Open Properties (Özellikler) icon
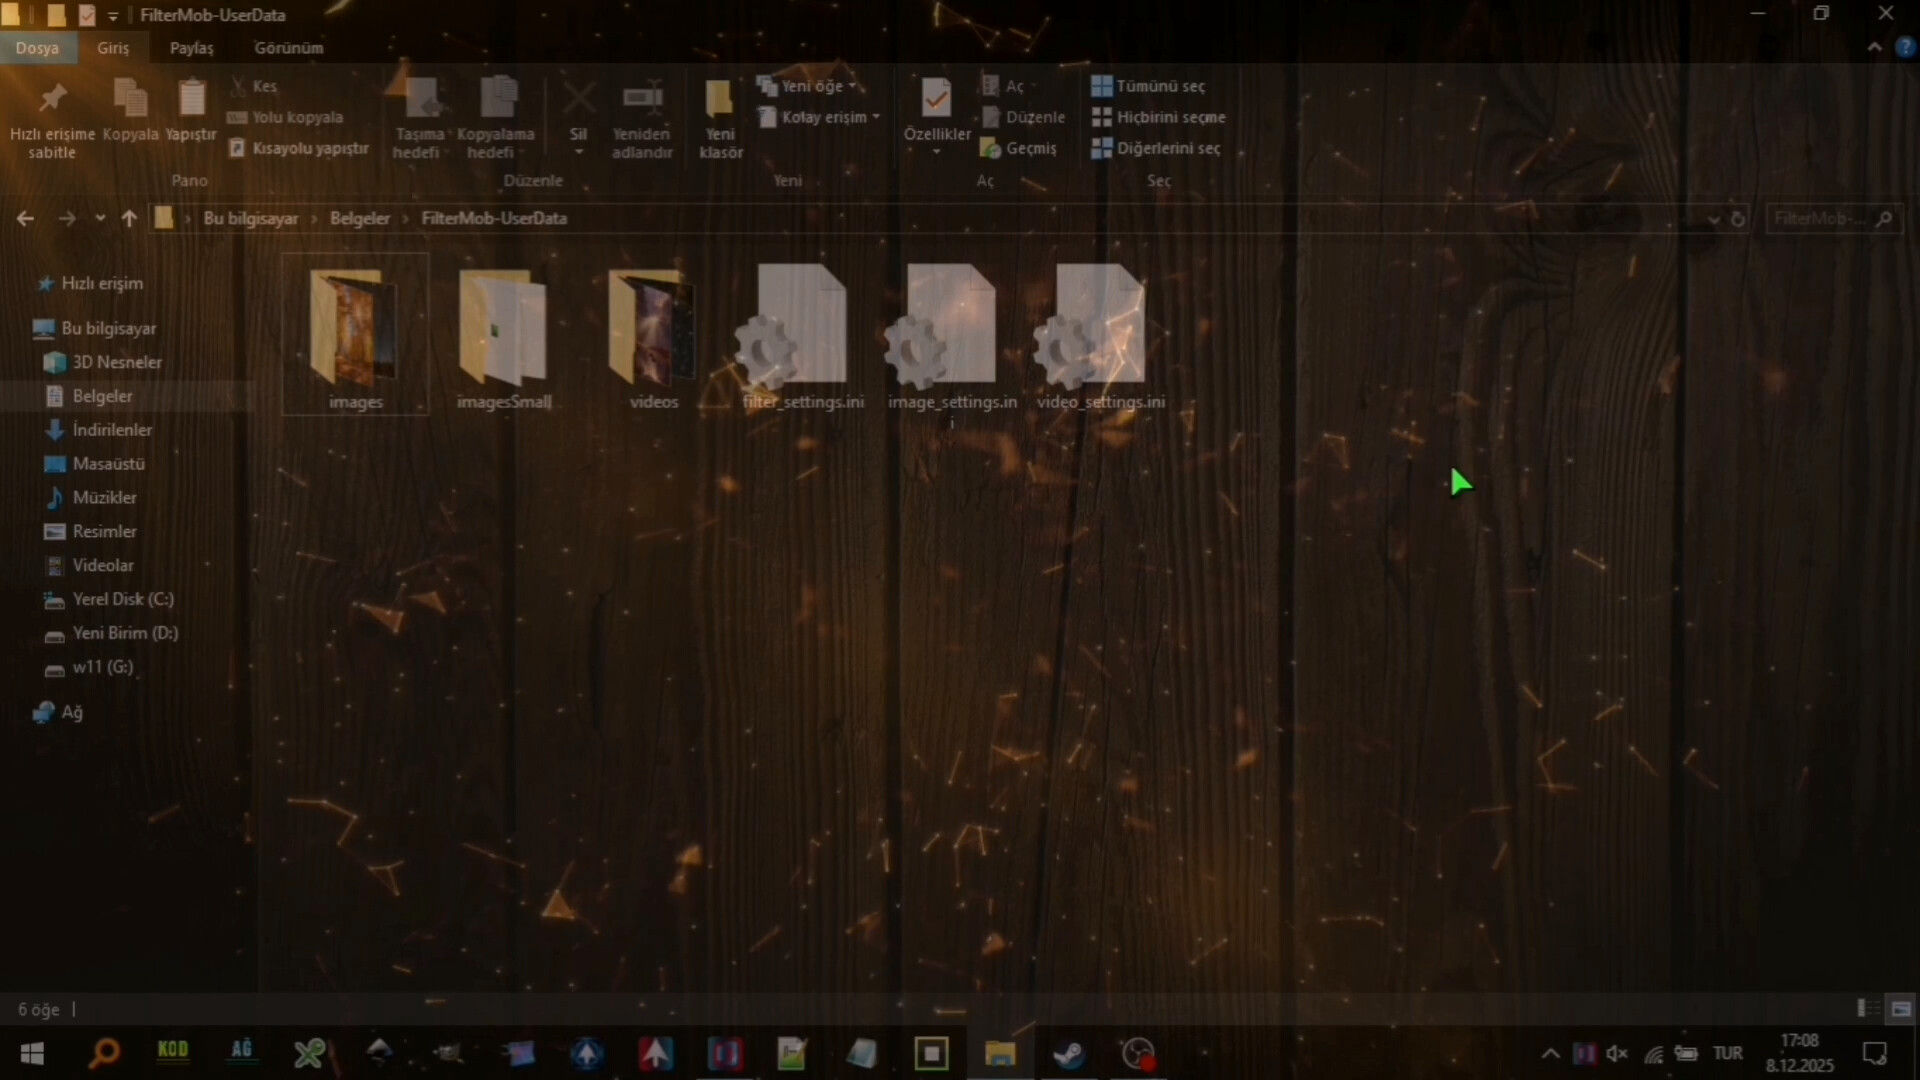This screenshot has width=1920, height=1080. [x=936, y=100]
